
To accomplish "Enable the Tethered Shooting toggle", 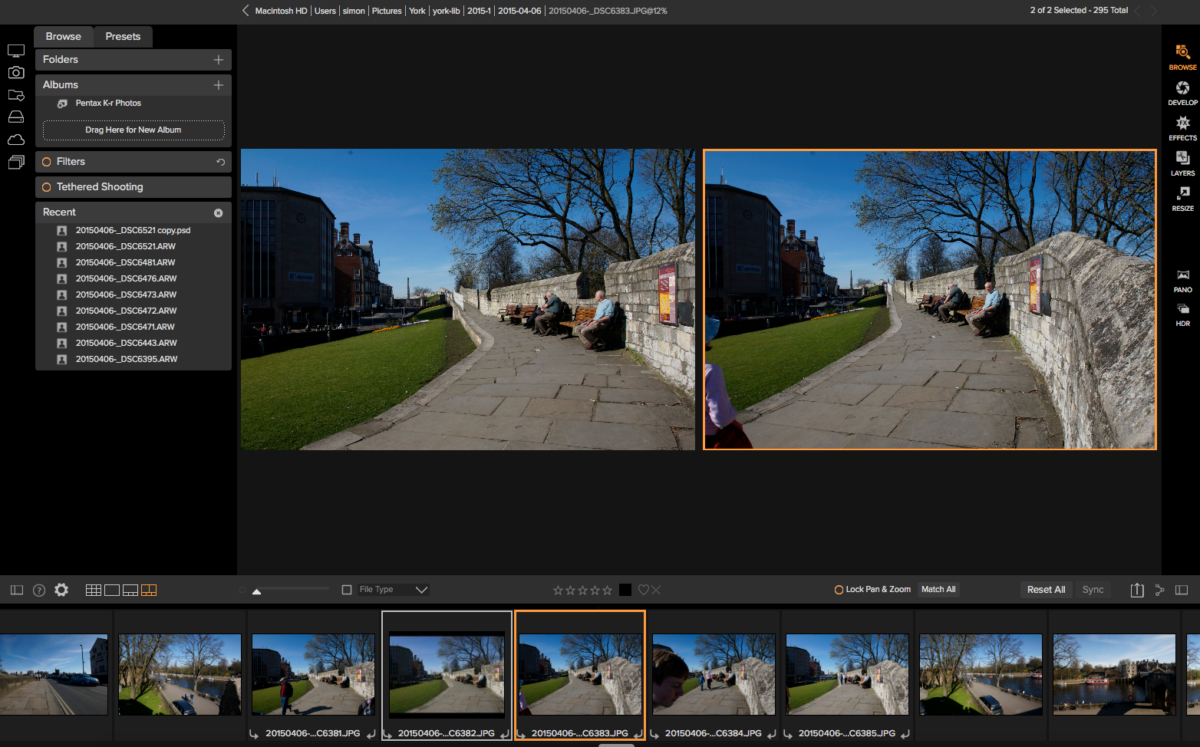I will [x=46, y=187].
